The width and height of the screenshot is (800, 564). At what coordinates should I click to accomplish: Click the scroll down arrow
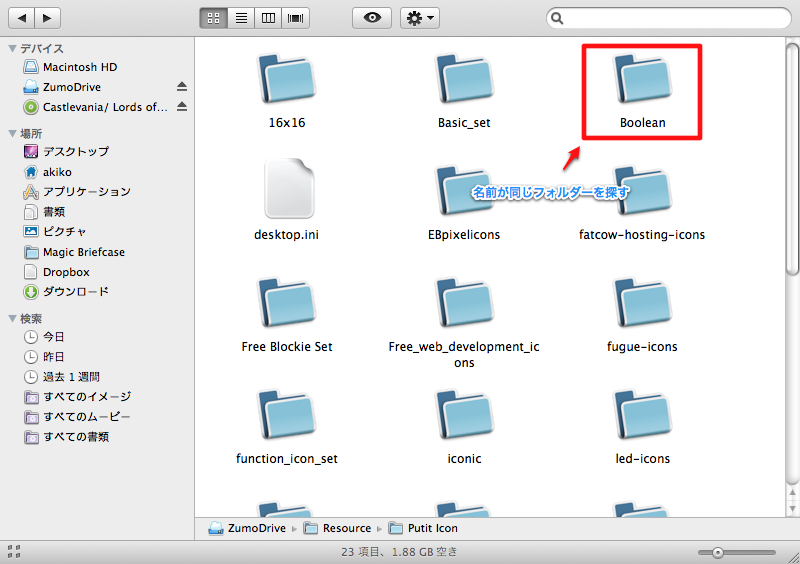[x=792, y=508]
